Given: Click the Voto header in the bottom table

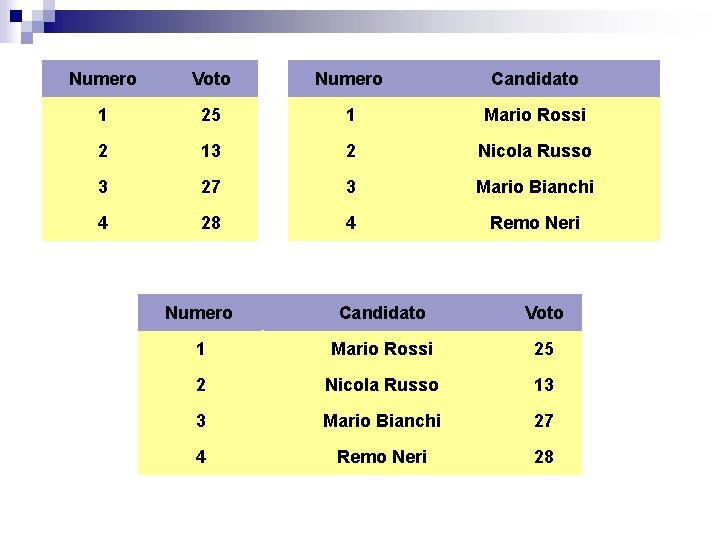Looking at the screenshot, I should (544, 313).
